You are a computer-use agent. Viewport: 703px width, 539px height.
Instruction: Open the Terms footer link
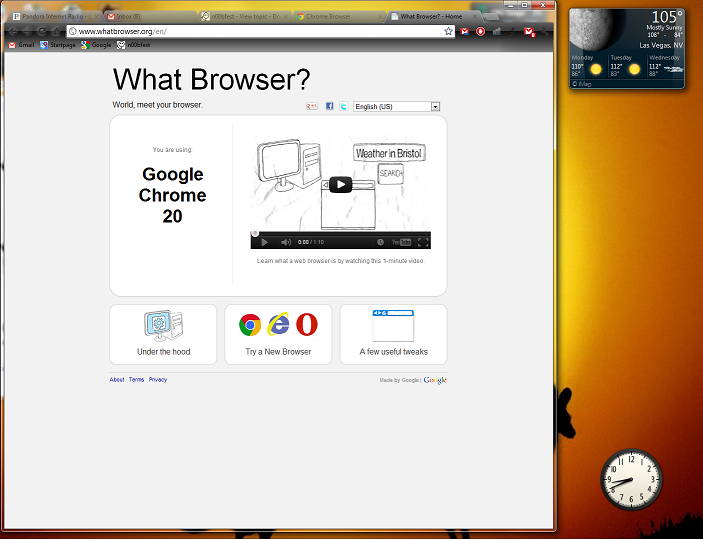136,380
